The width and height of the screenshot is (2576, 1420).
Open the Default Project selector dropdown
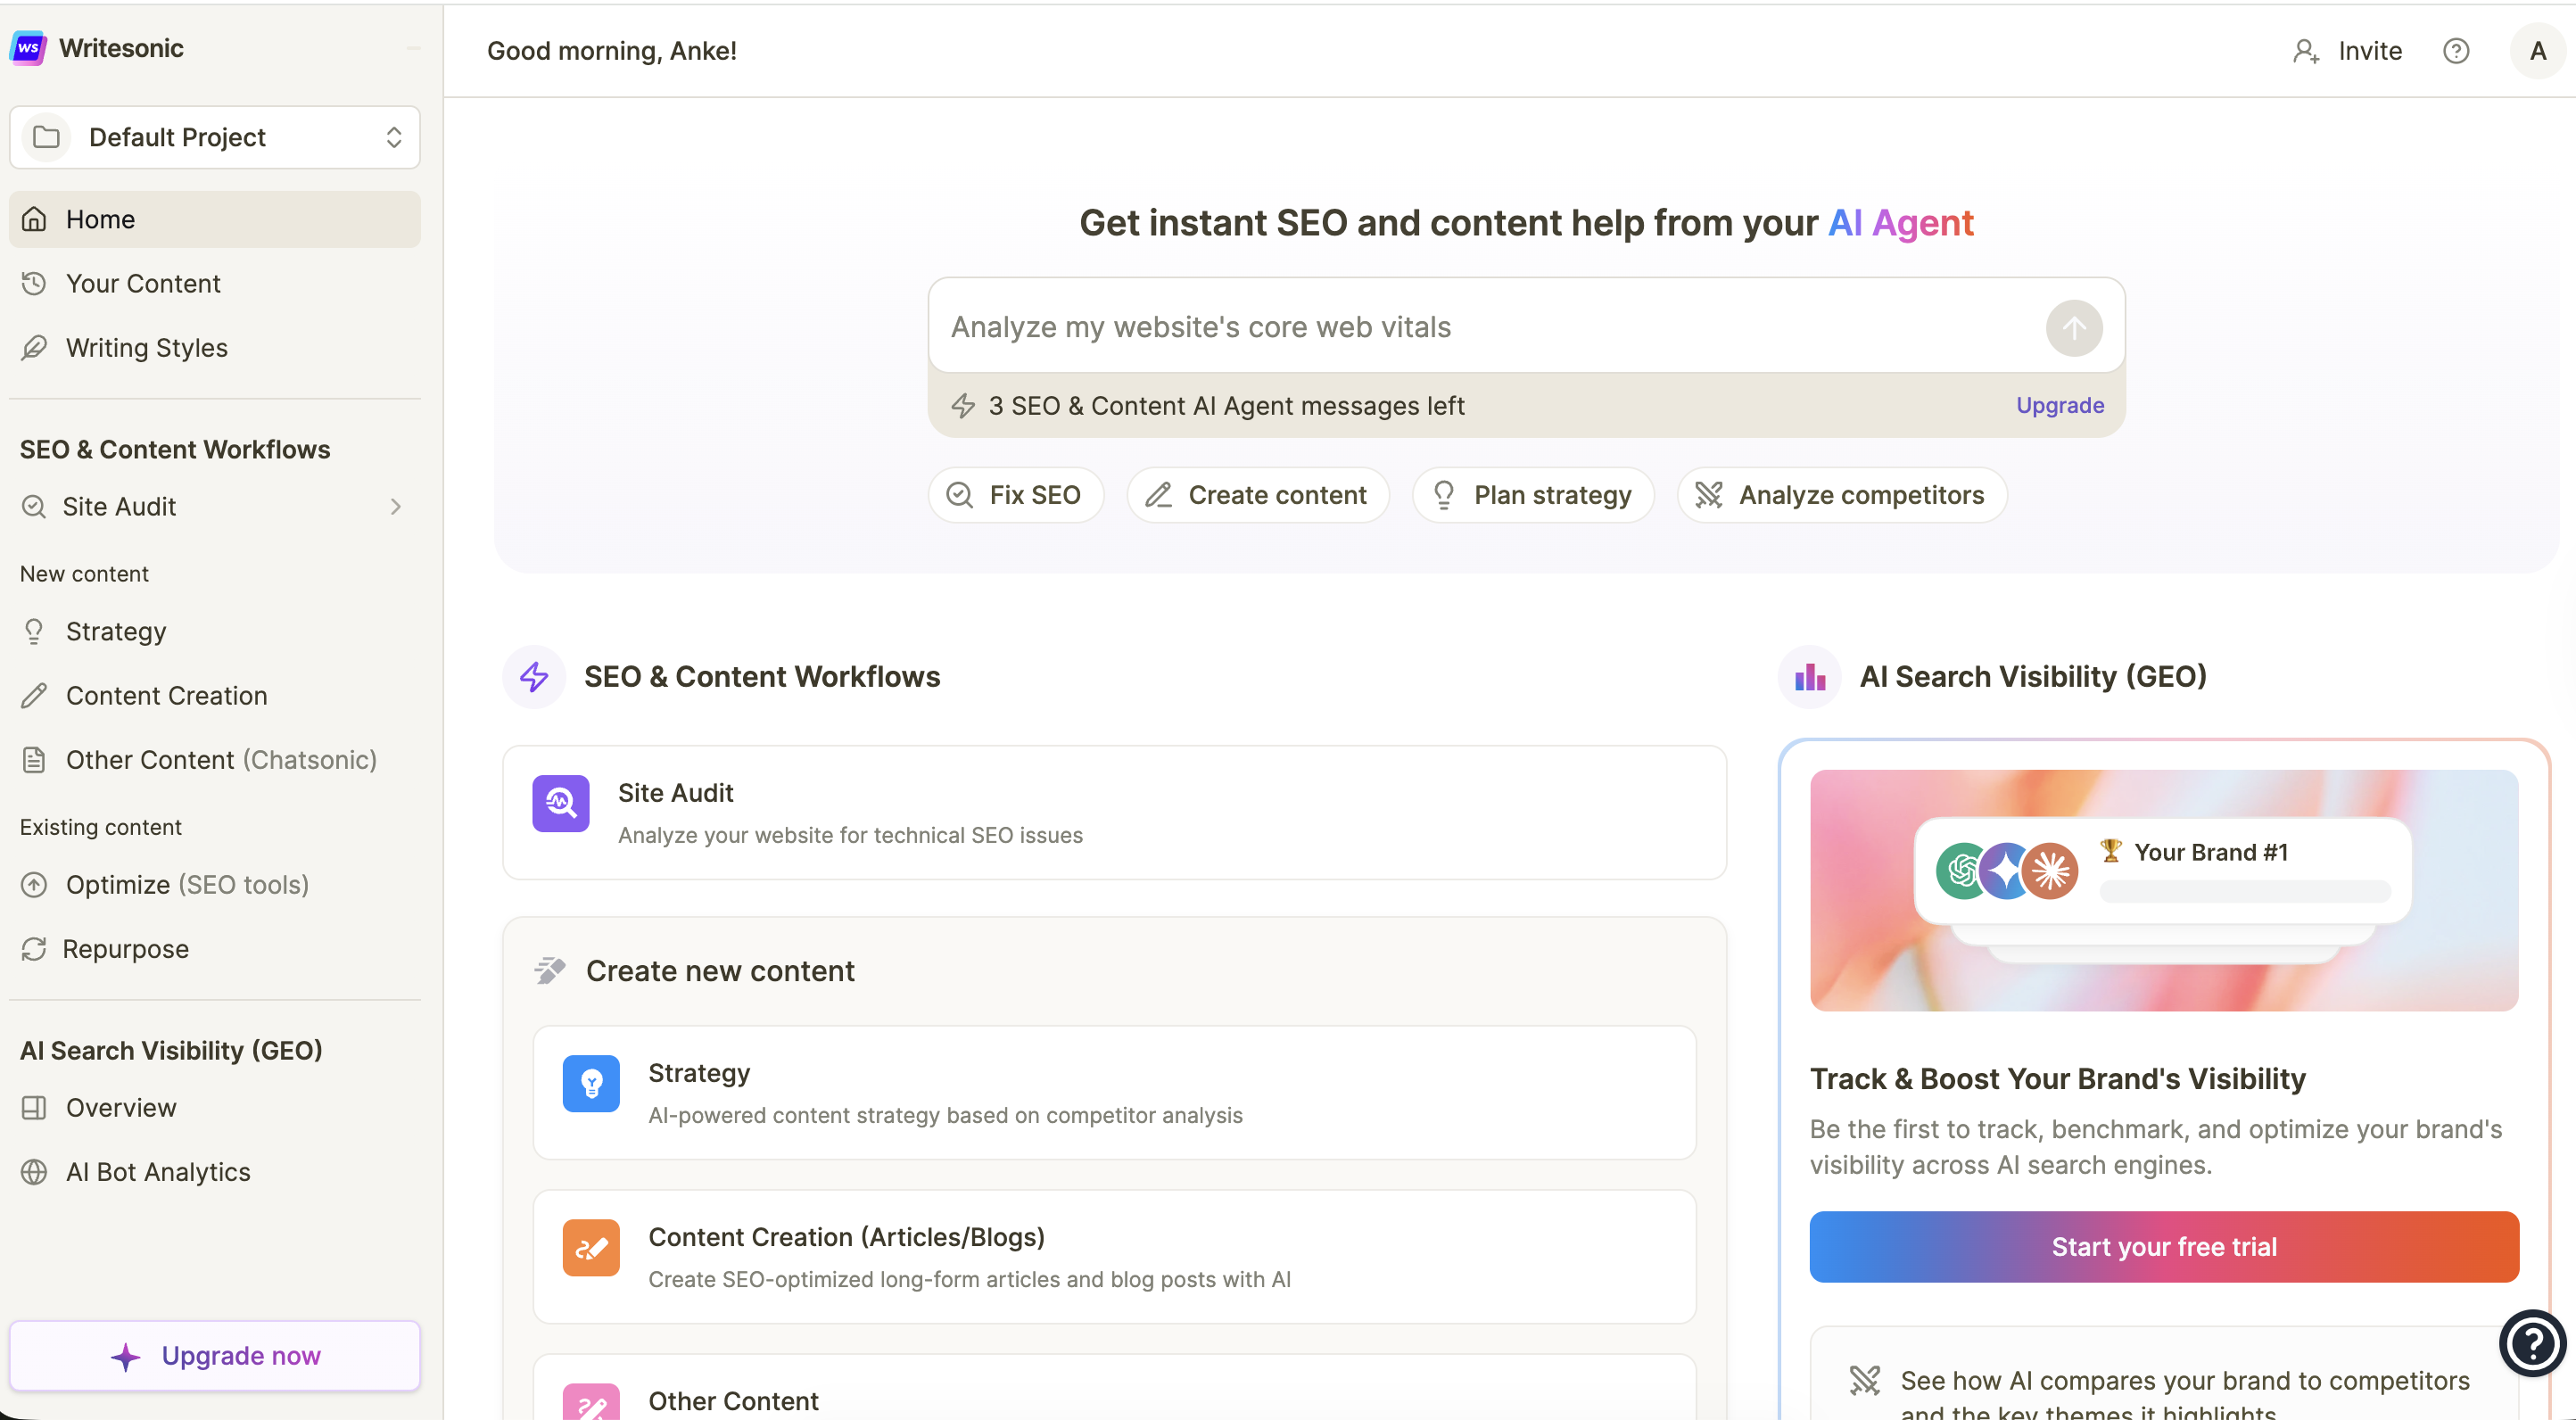click(x=214, y=137)
